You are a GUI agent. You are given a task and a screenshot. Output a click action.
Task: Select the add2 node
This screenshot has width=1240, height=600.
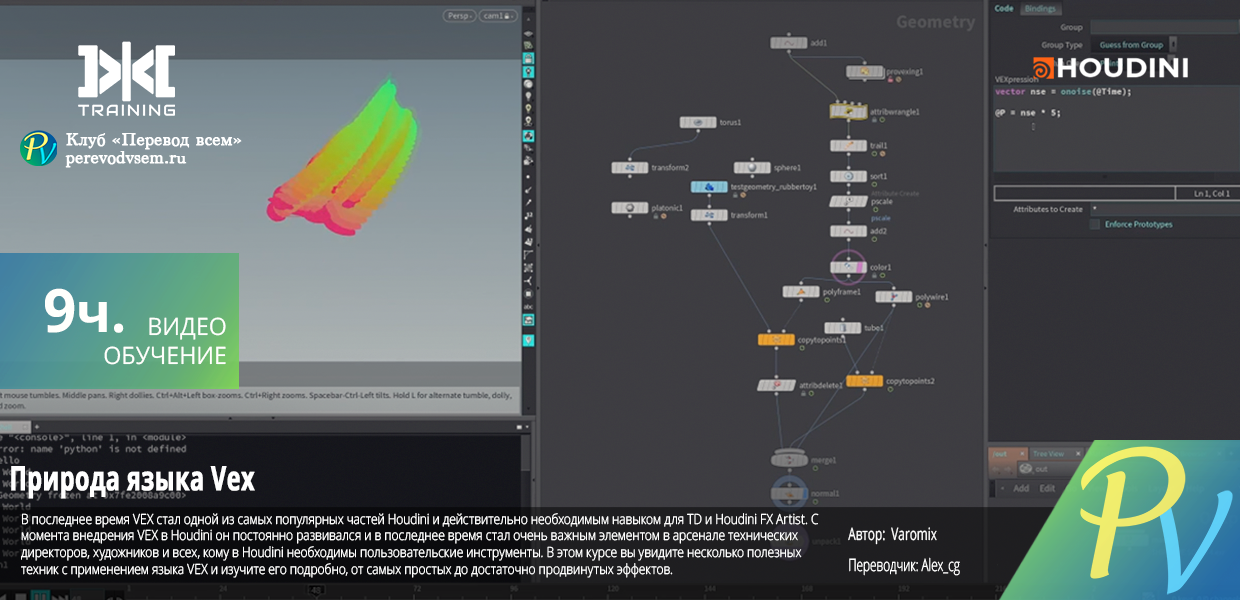click(x=848, y=231)
